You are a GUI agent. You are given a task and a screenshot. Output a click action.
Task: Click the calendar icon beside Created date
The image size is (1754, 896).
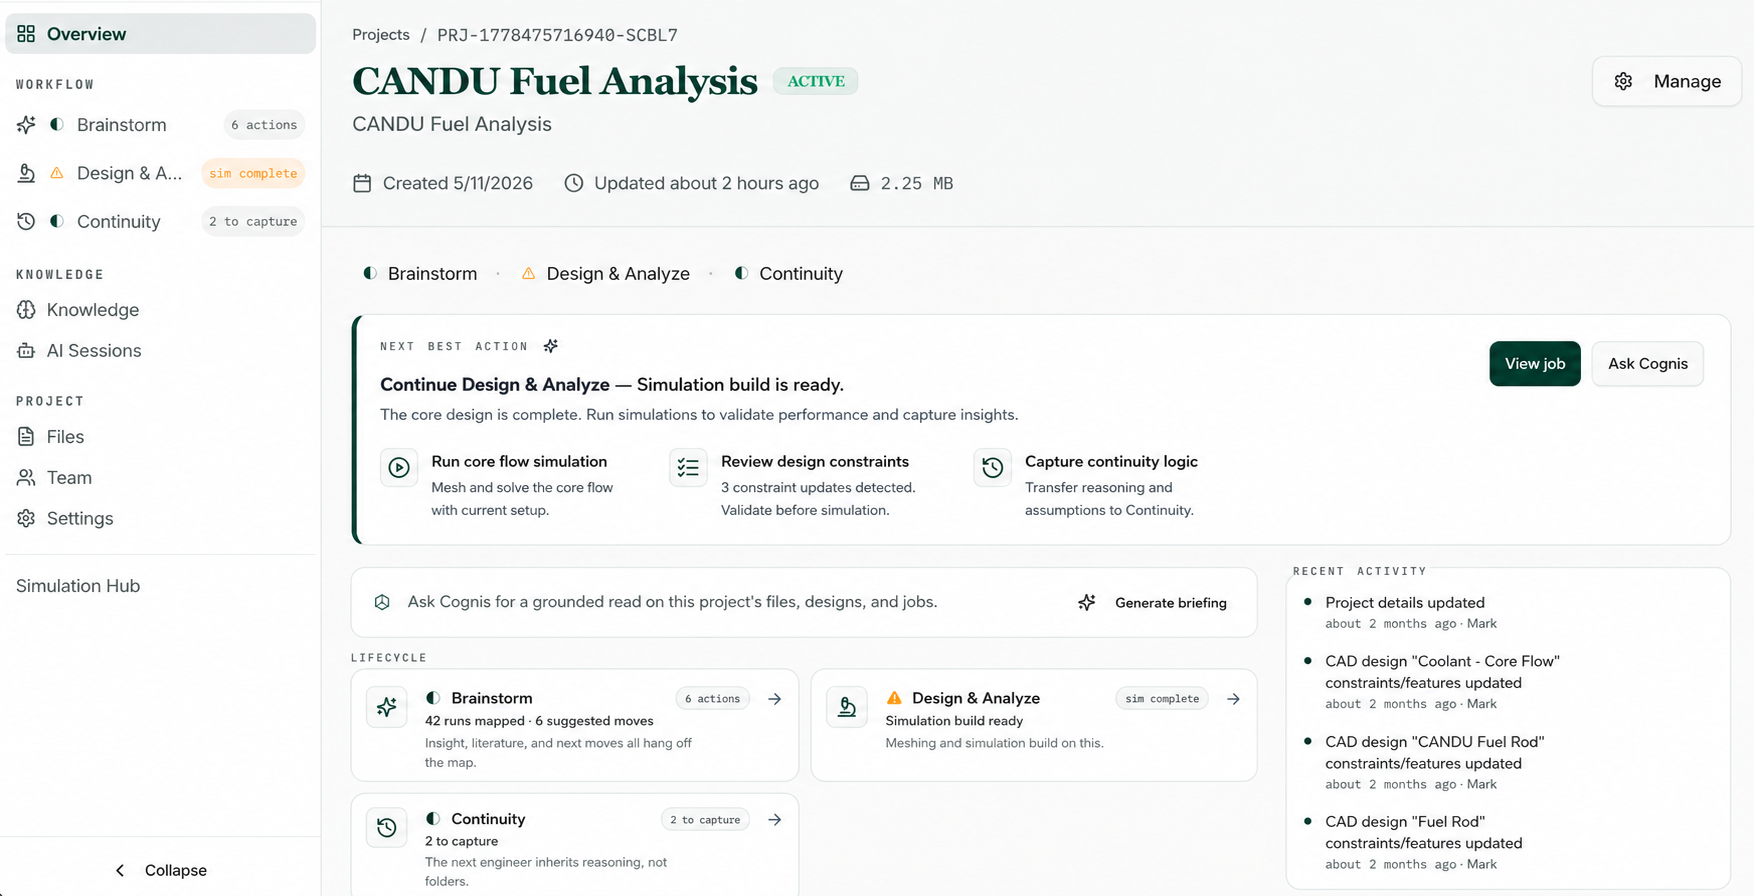coord(362,183)
